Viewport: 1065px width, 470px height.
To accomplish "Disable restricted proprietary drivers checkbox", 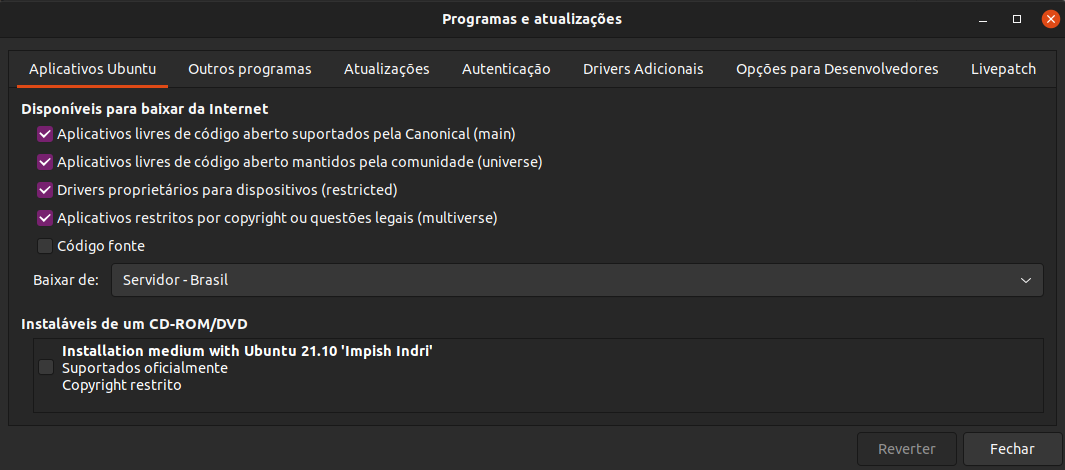I will coord(45,190).
